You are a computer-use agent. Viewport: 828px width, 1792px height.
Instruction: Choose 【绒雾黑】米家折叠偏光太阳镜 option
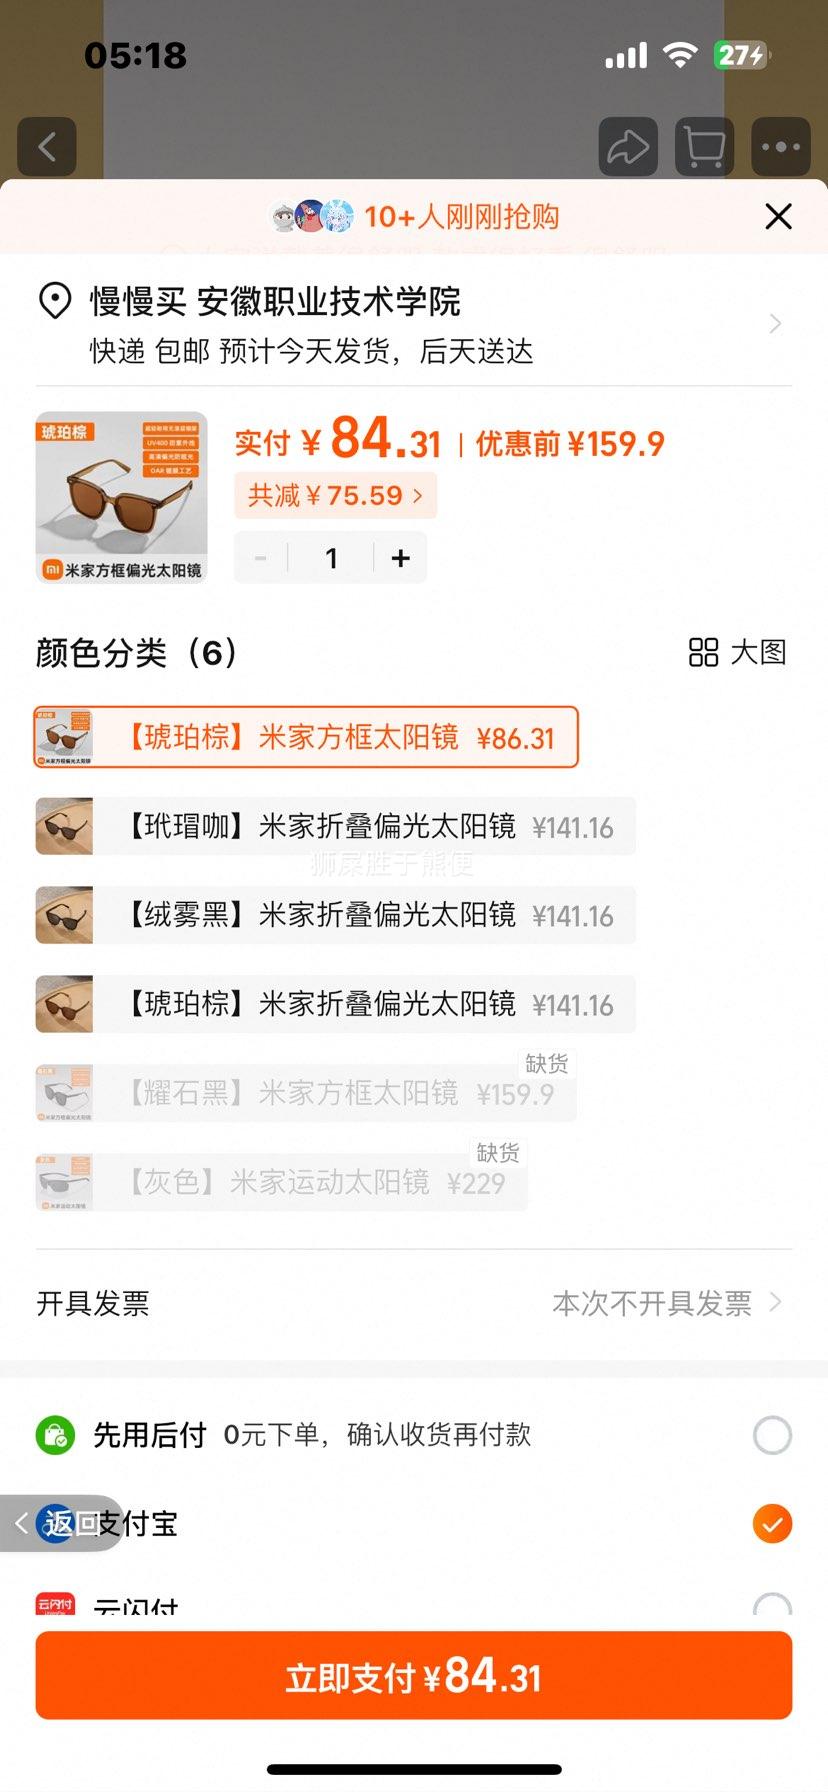tap(335, 915)
